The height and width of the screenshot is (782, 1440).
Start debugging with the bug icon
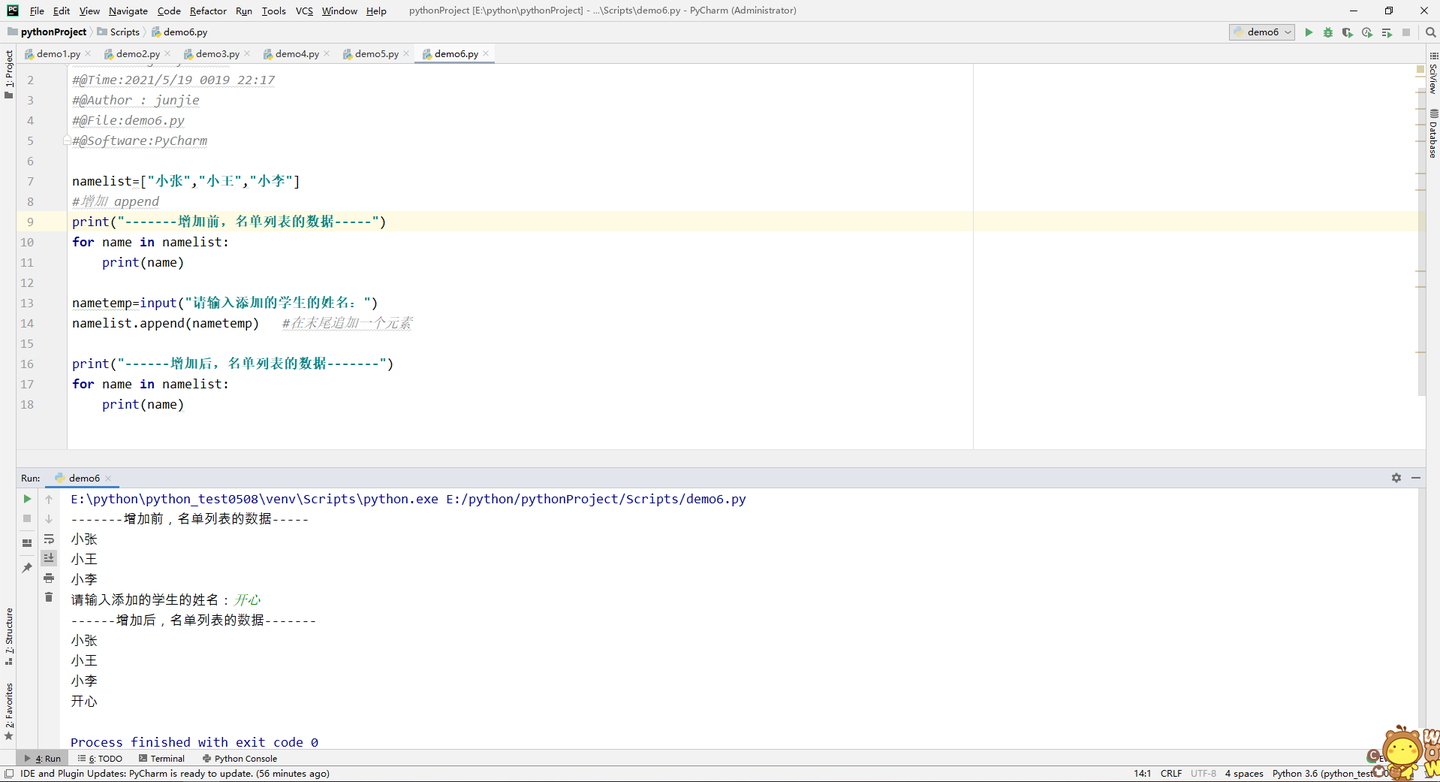(x=1328, y=32)
